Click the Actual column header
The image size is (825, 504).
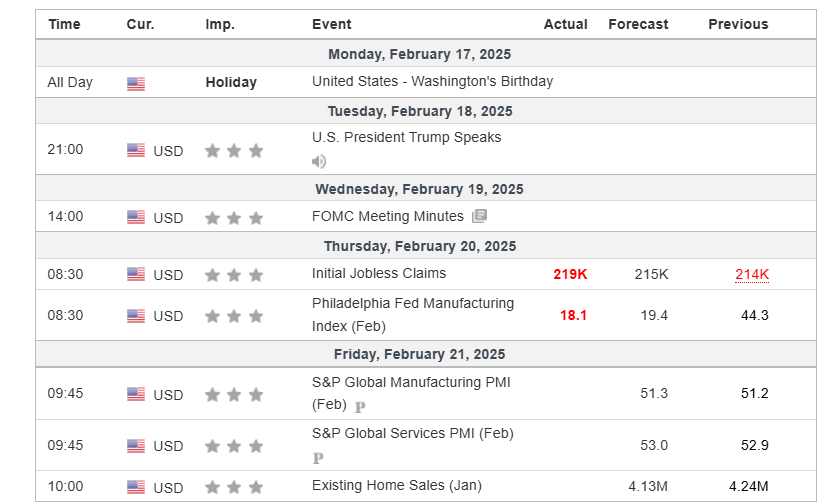[566, 24]
